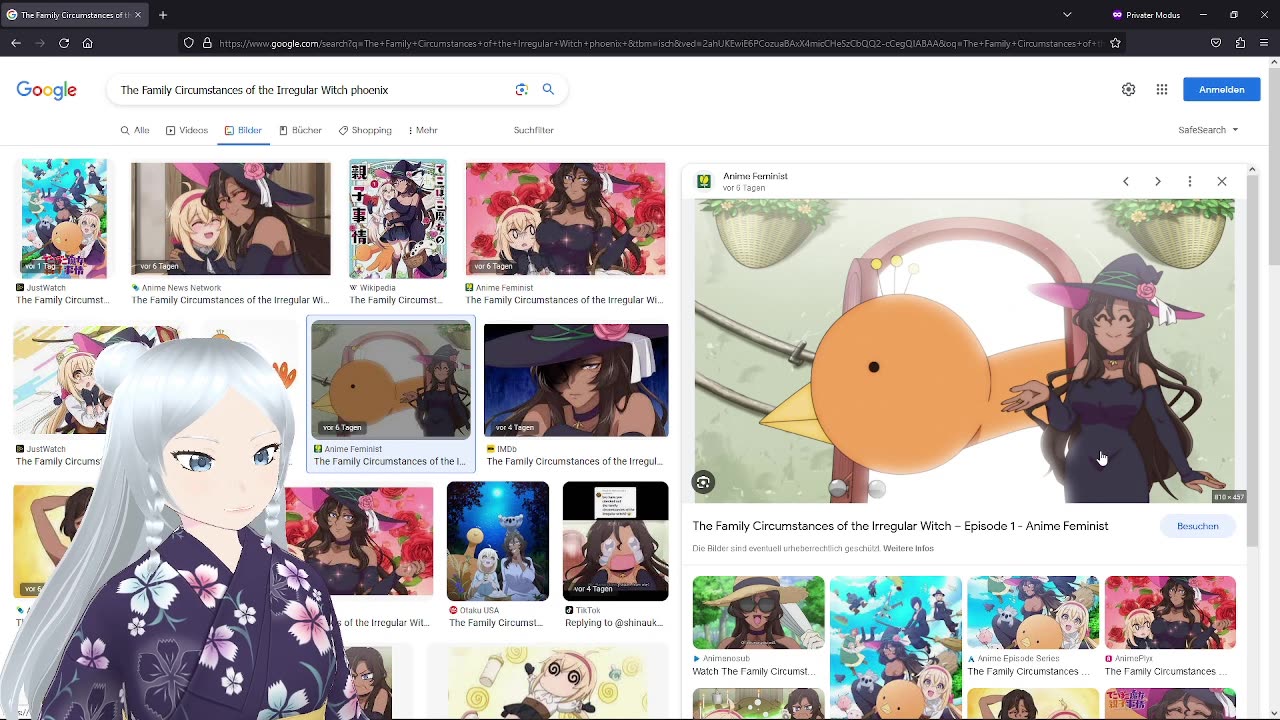Viewport: 1280px width, 720px height.
Task: Click the Besuchen visit button
Action: 1197,526
